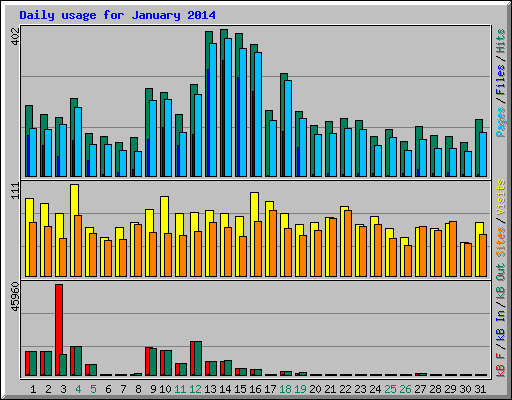Click day label 15 on the x-axis
The width and height of the screenshot is (512, 400).
point(240,389)
